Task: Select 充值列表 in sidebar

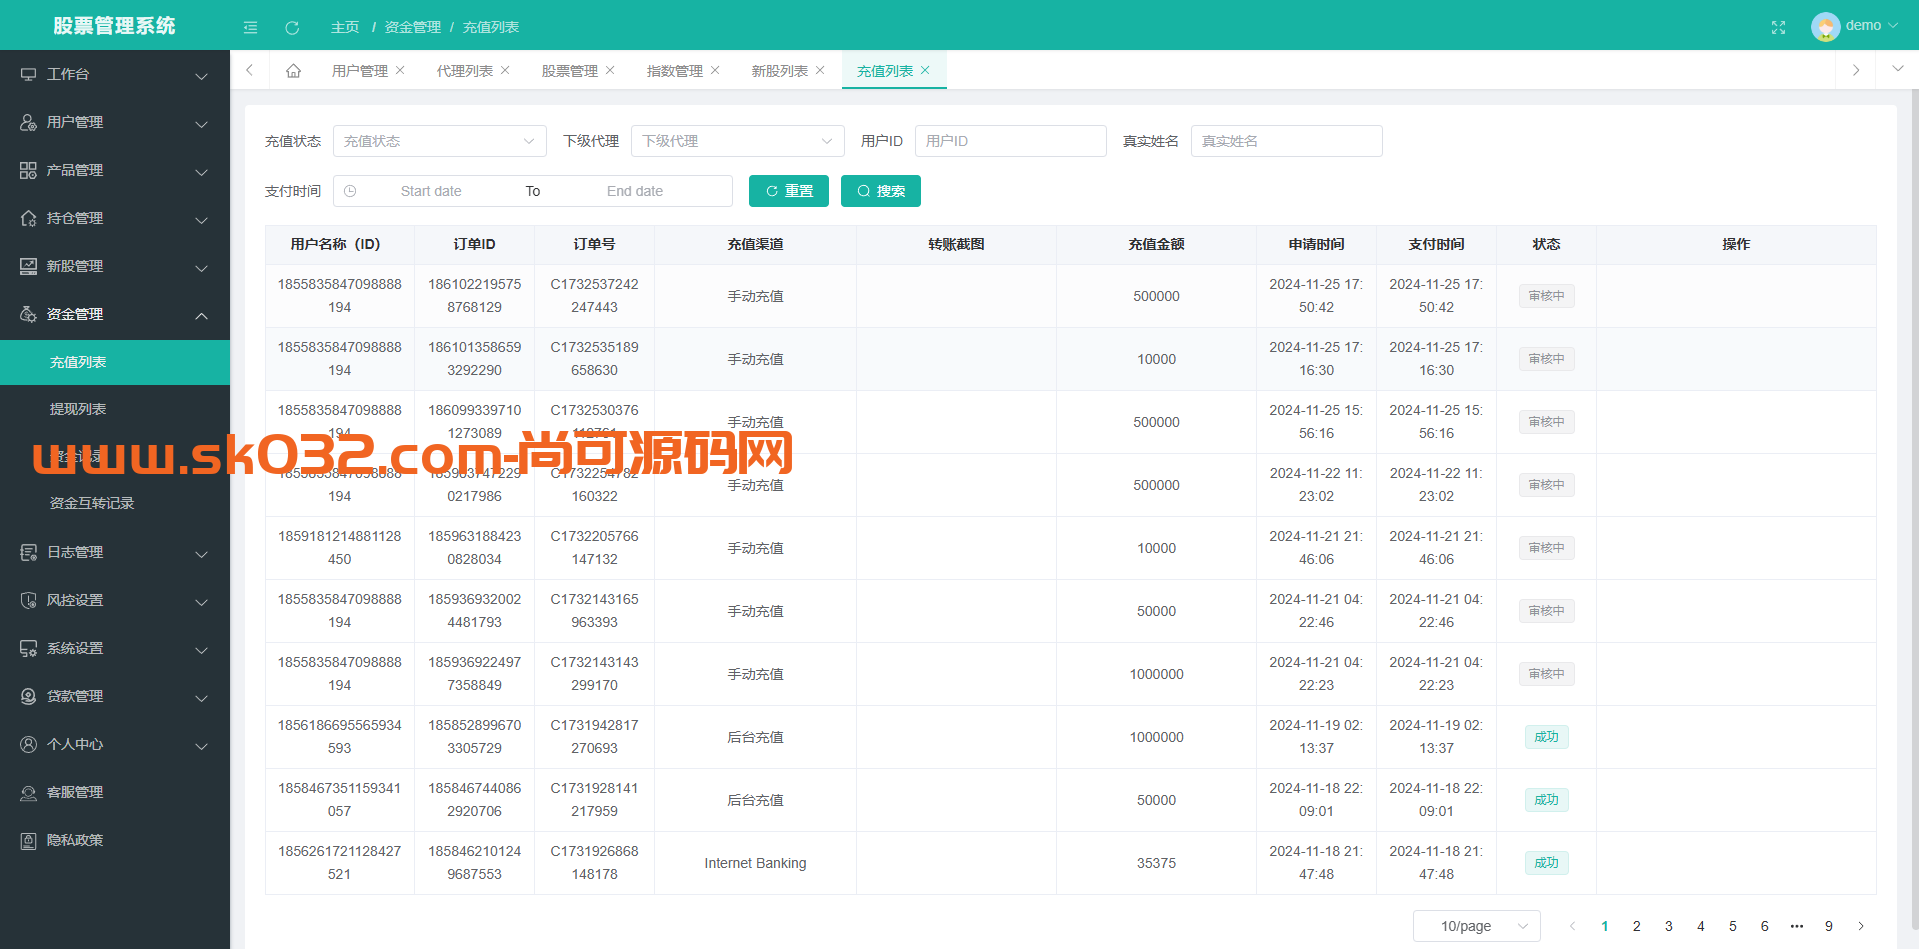Action: click(115, 362)
